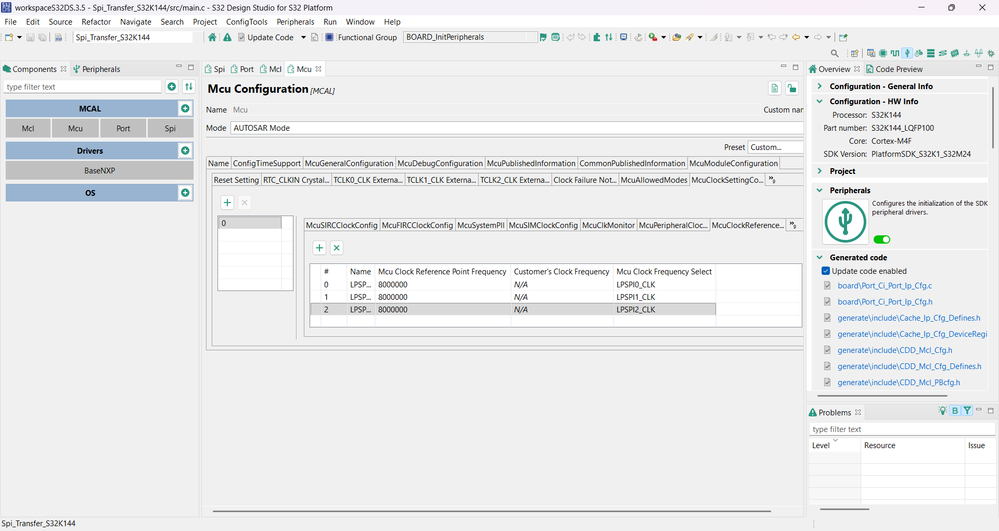Screen dimensions: 999x531
Task: Click the sort arrows icon in Components panel
Action: click(x=189, y=87)
